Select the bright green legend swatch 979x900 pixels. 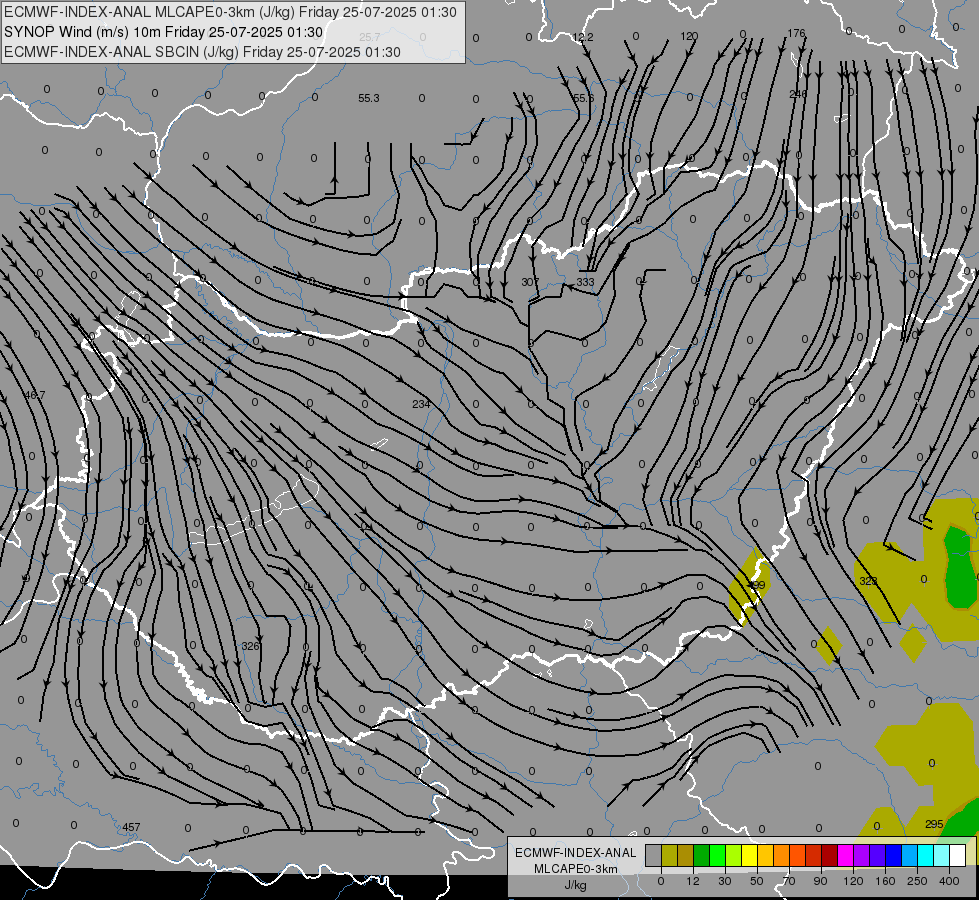[717, 855]
